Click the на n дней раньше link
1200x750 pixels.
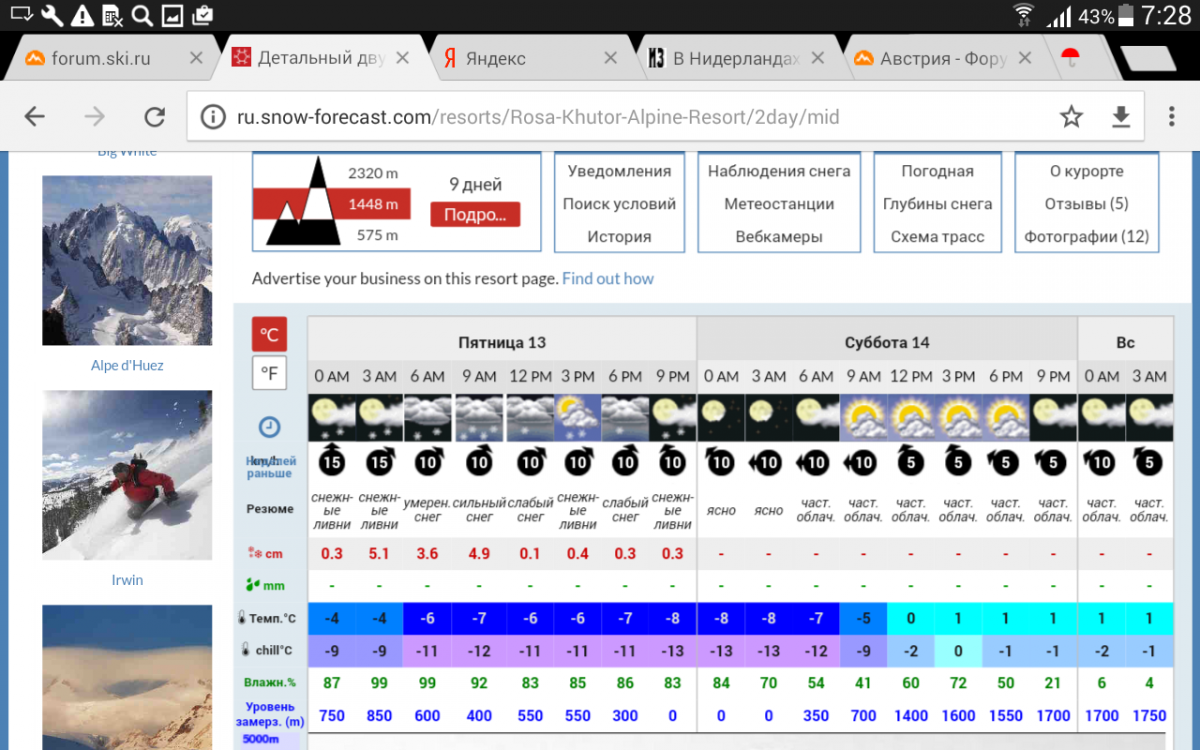coord(270,467)
